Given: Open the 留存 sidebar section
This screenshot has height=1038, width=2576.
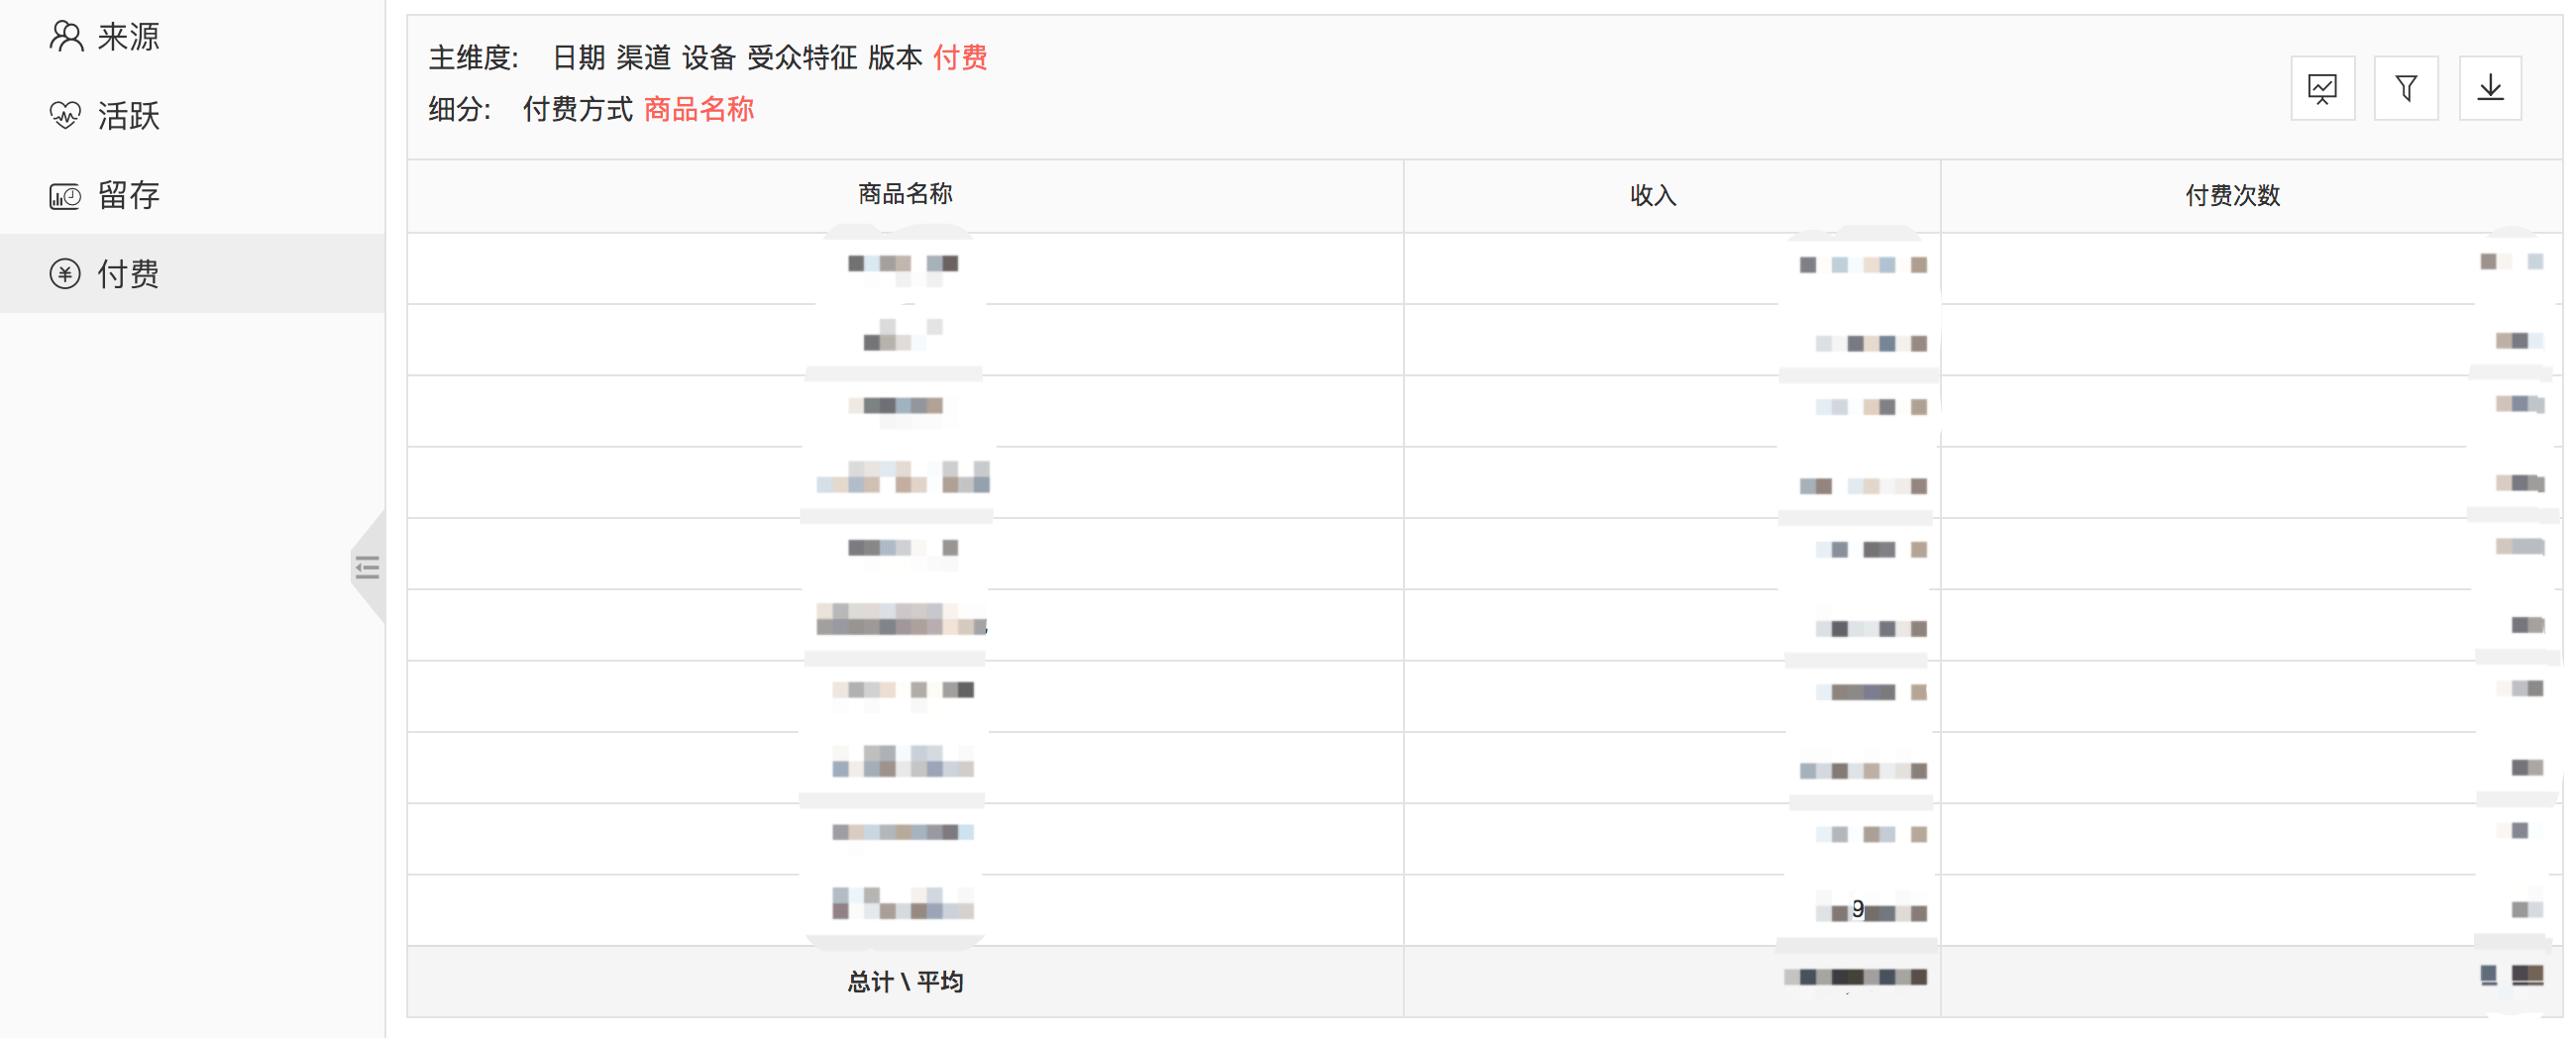Looking at the screenshot, I should (128, 195).
